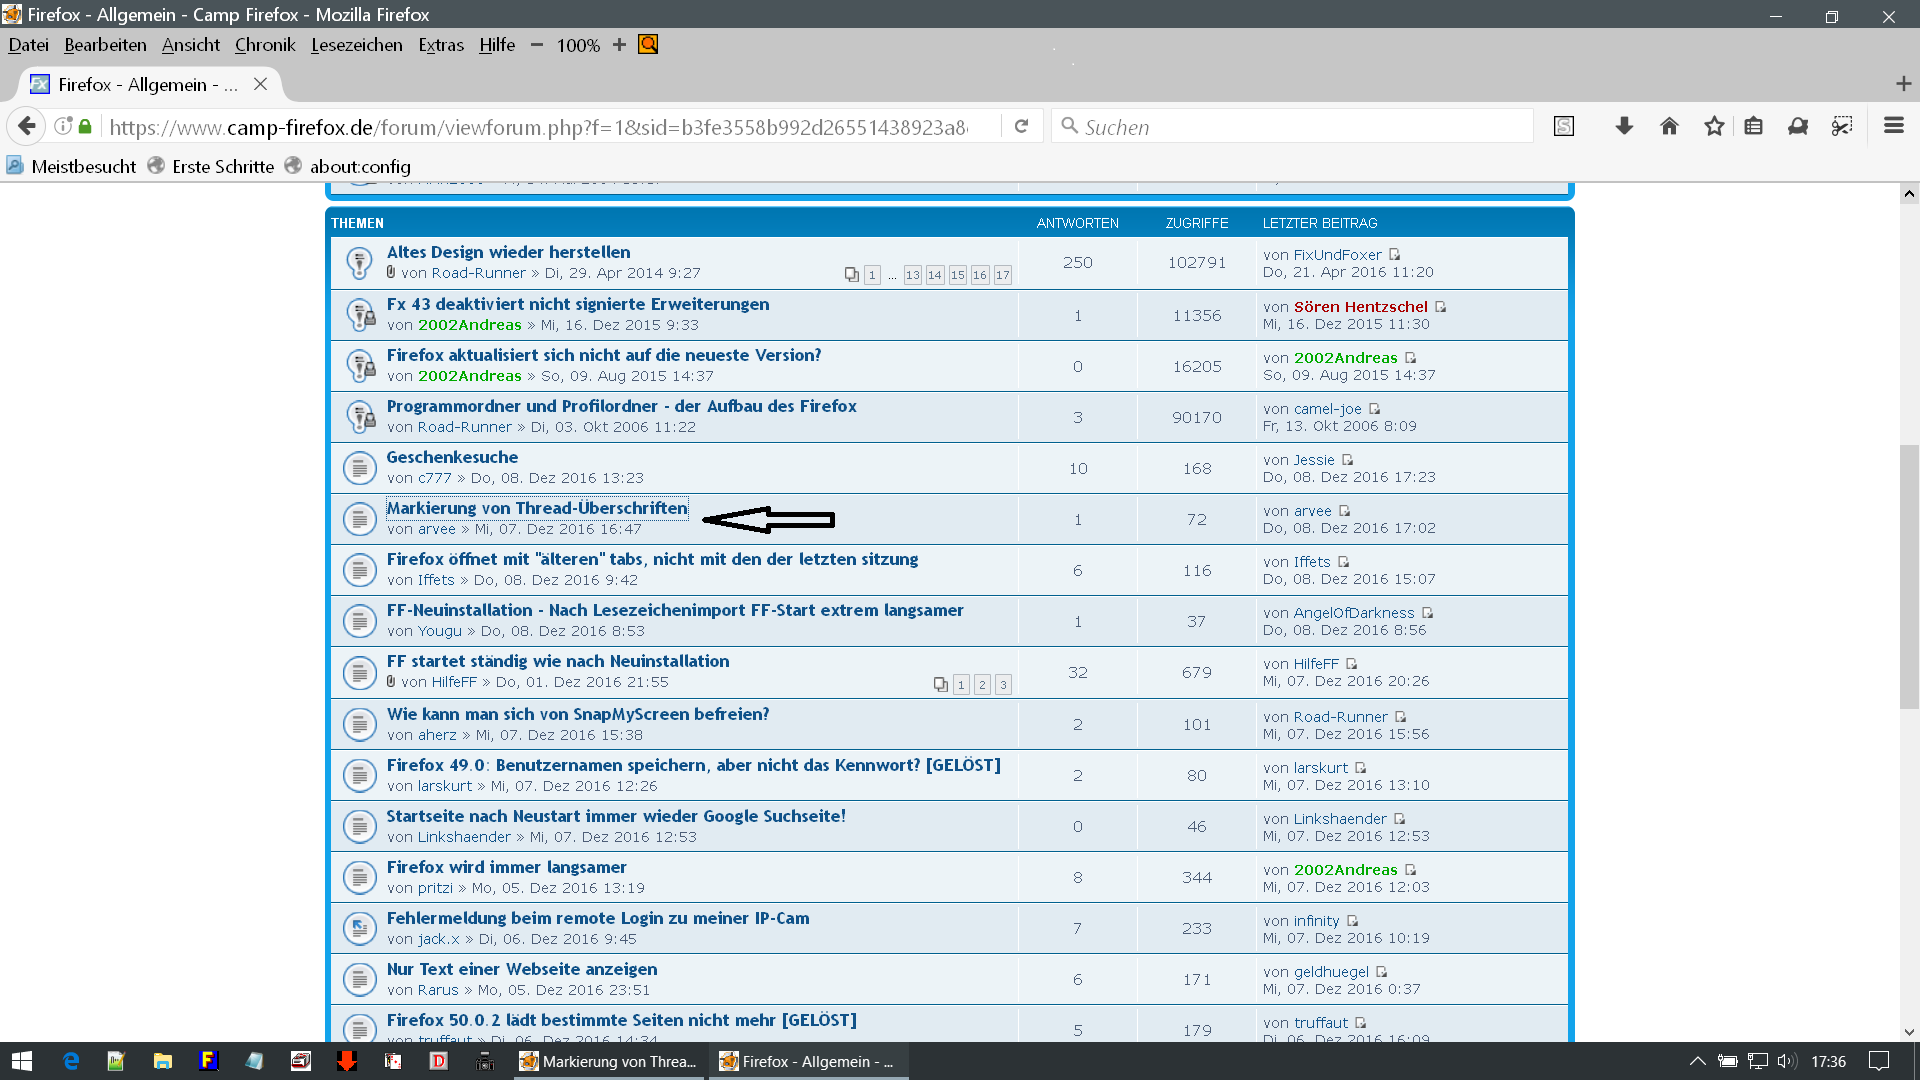The image size is (1920, 1080).
Task: Show bookmarks list toolbar icon
Action: pyautogui.click(x=1753, y=126)
